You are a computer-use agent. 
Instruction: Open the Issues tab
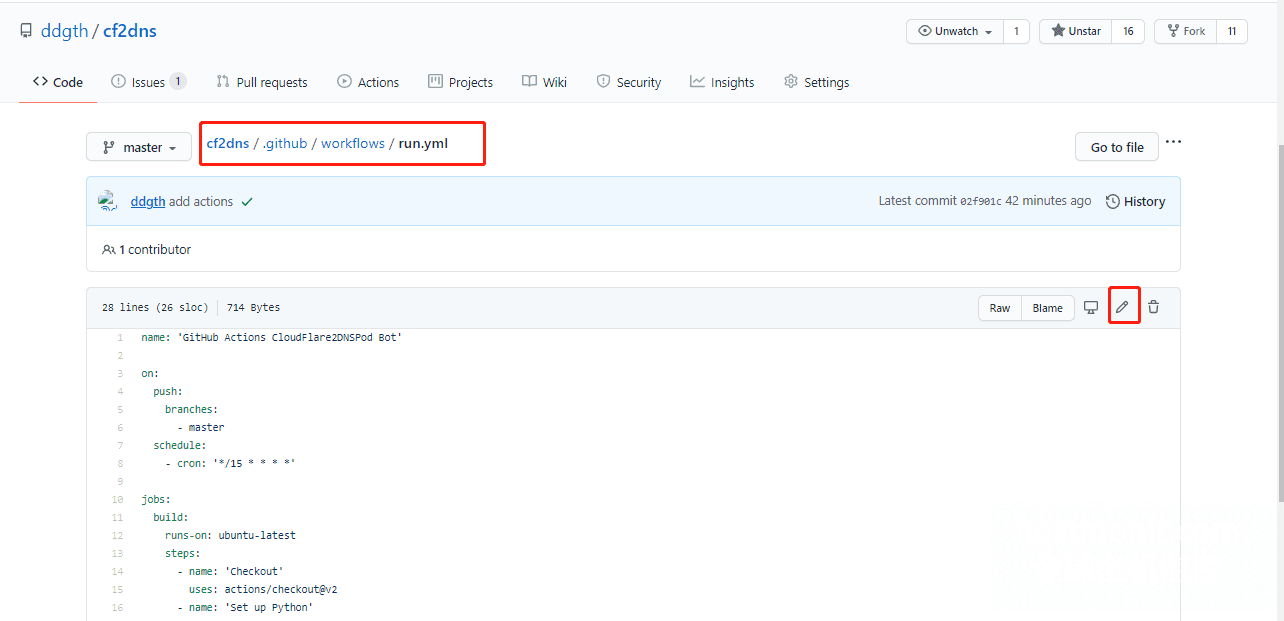(x=148, y=82)
